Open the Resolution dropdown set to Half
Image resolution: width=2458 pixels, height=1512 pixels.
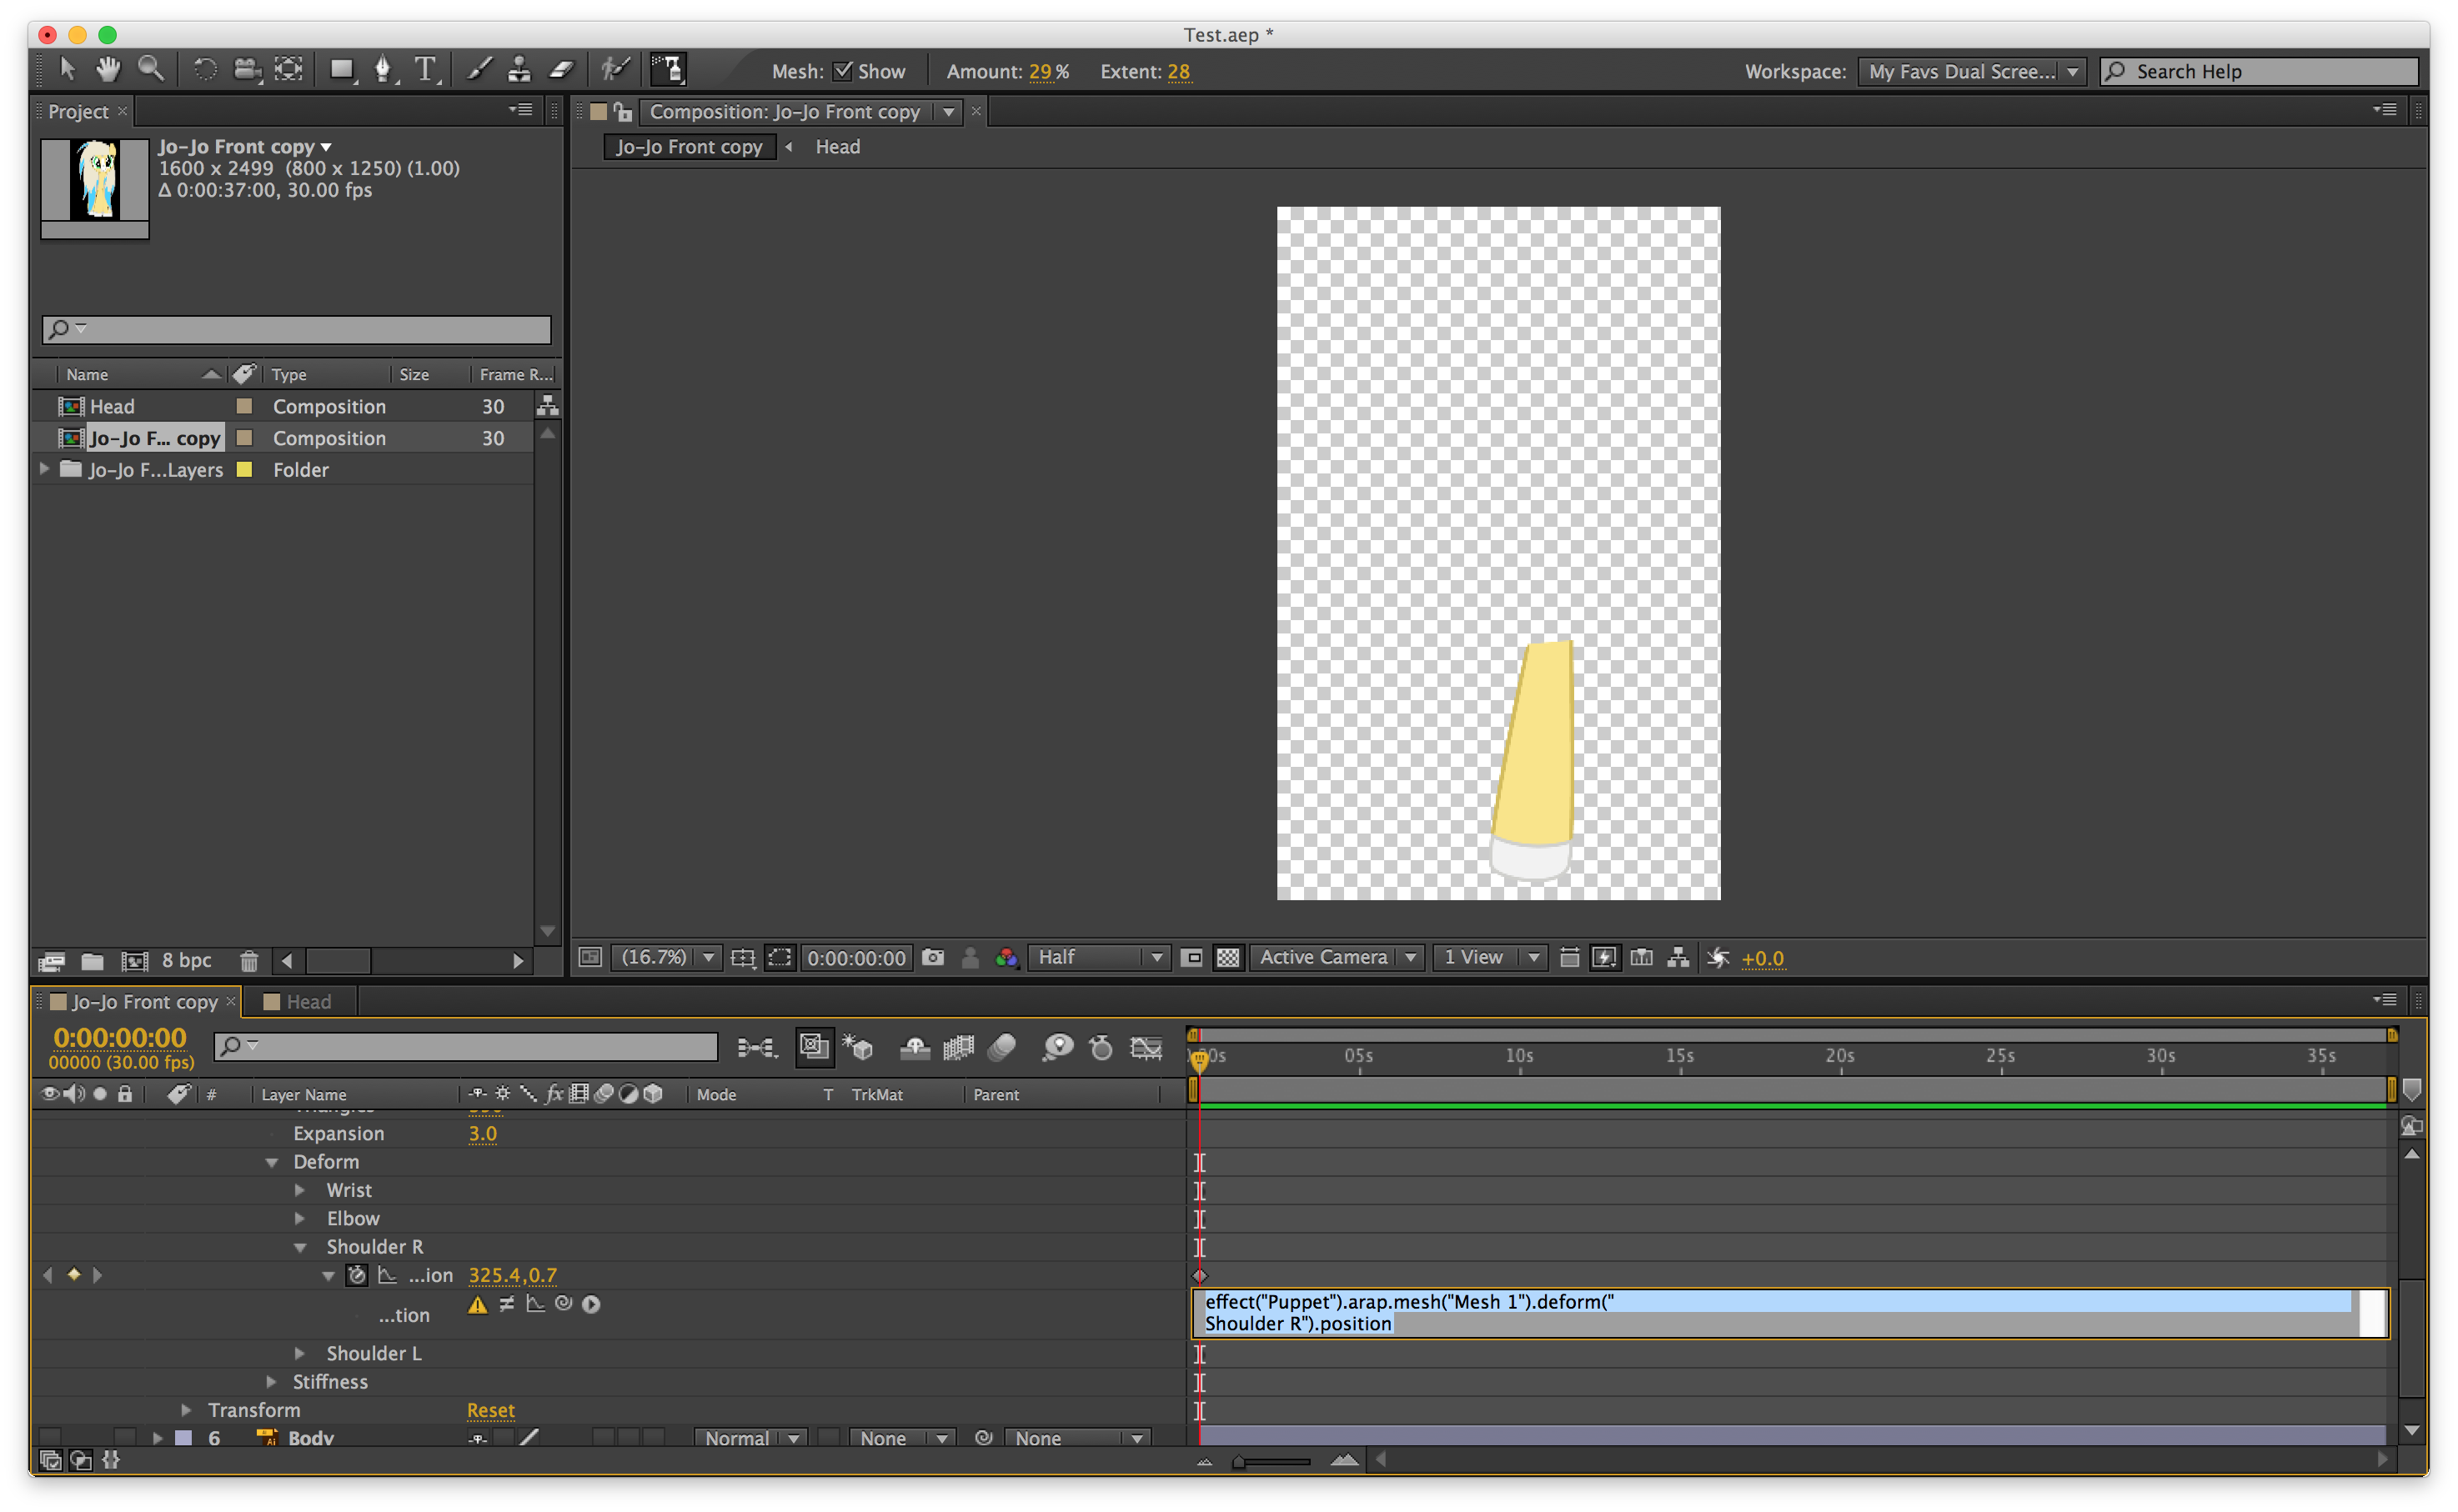click(x=1097, y=957)
